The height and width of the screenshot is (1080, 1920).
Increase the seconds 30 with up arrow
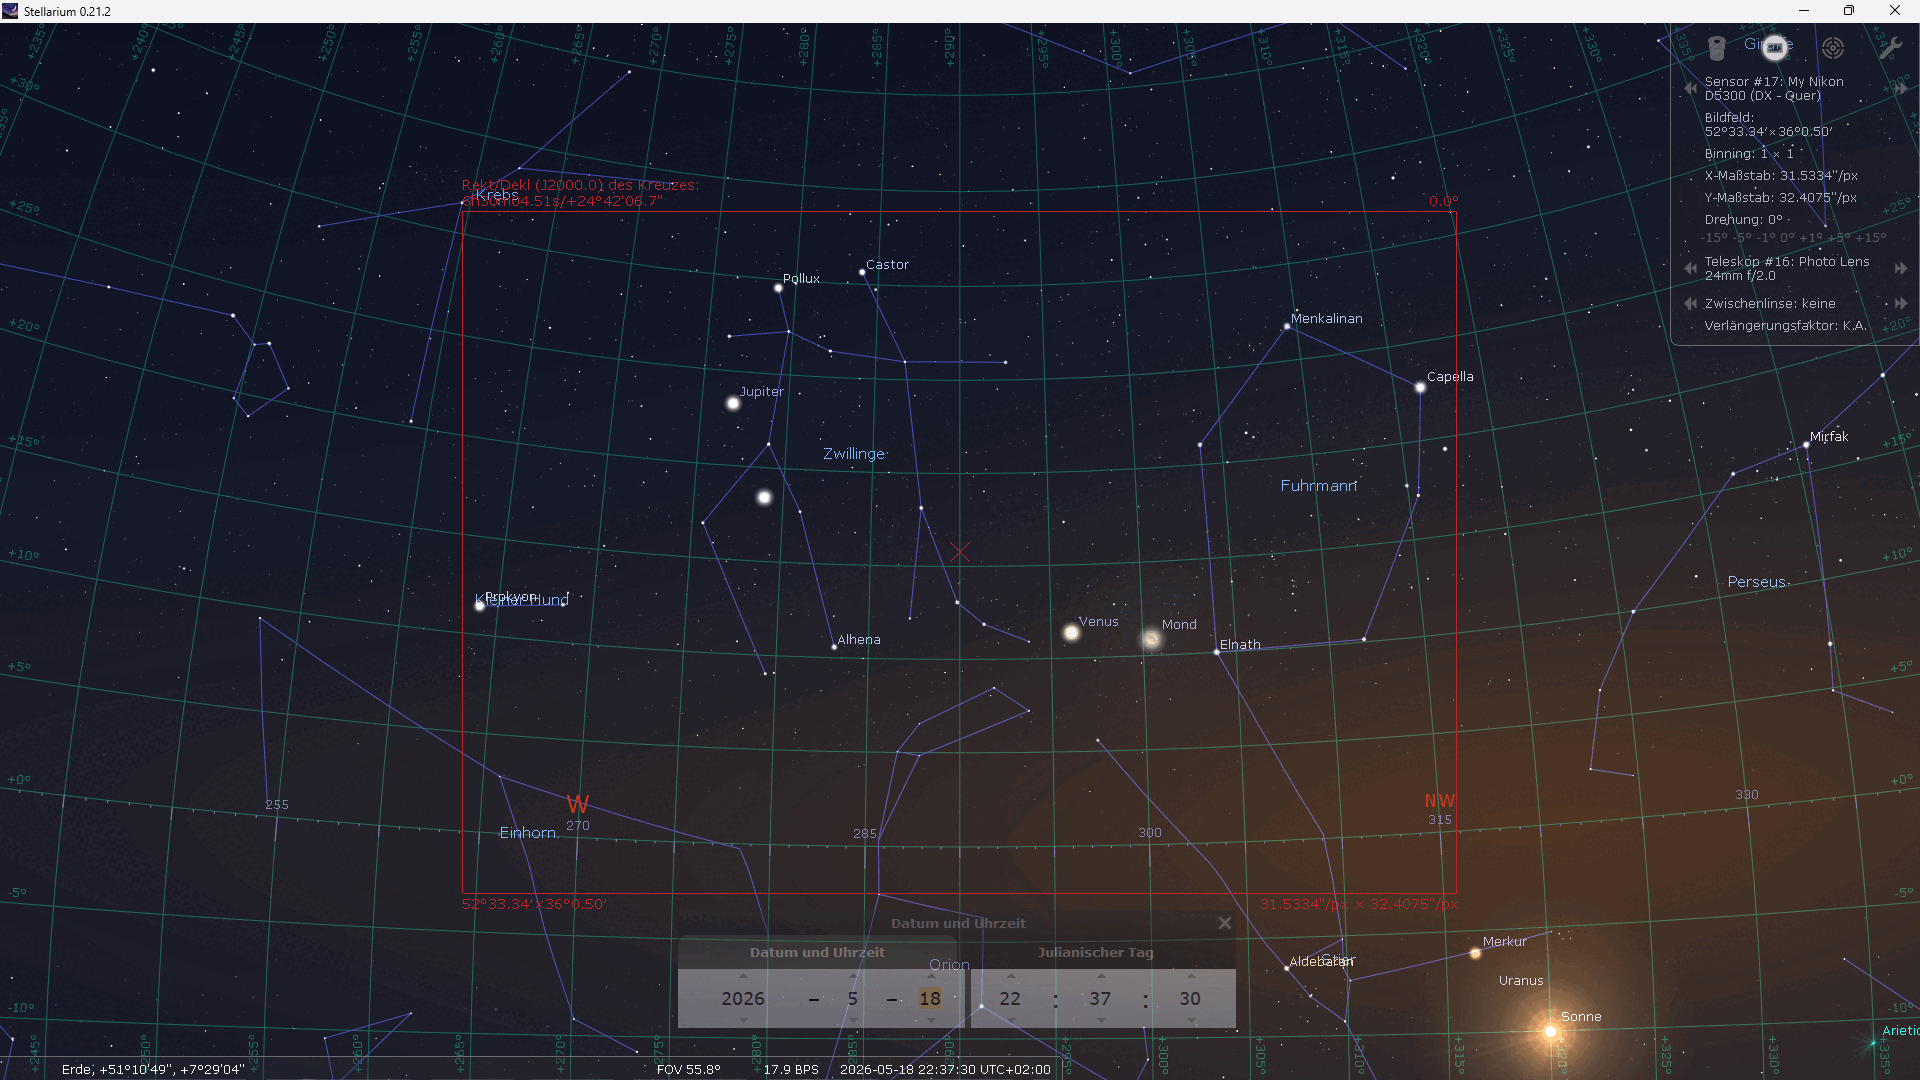coord(1191,976)
